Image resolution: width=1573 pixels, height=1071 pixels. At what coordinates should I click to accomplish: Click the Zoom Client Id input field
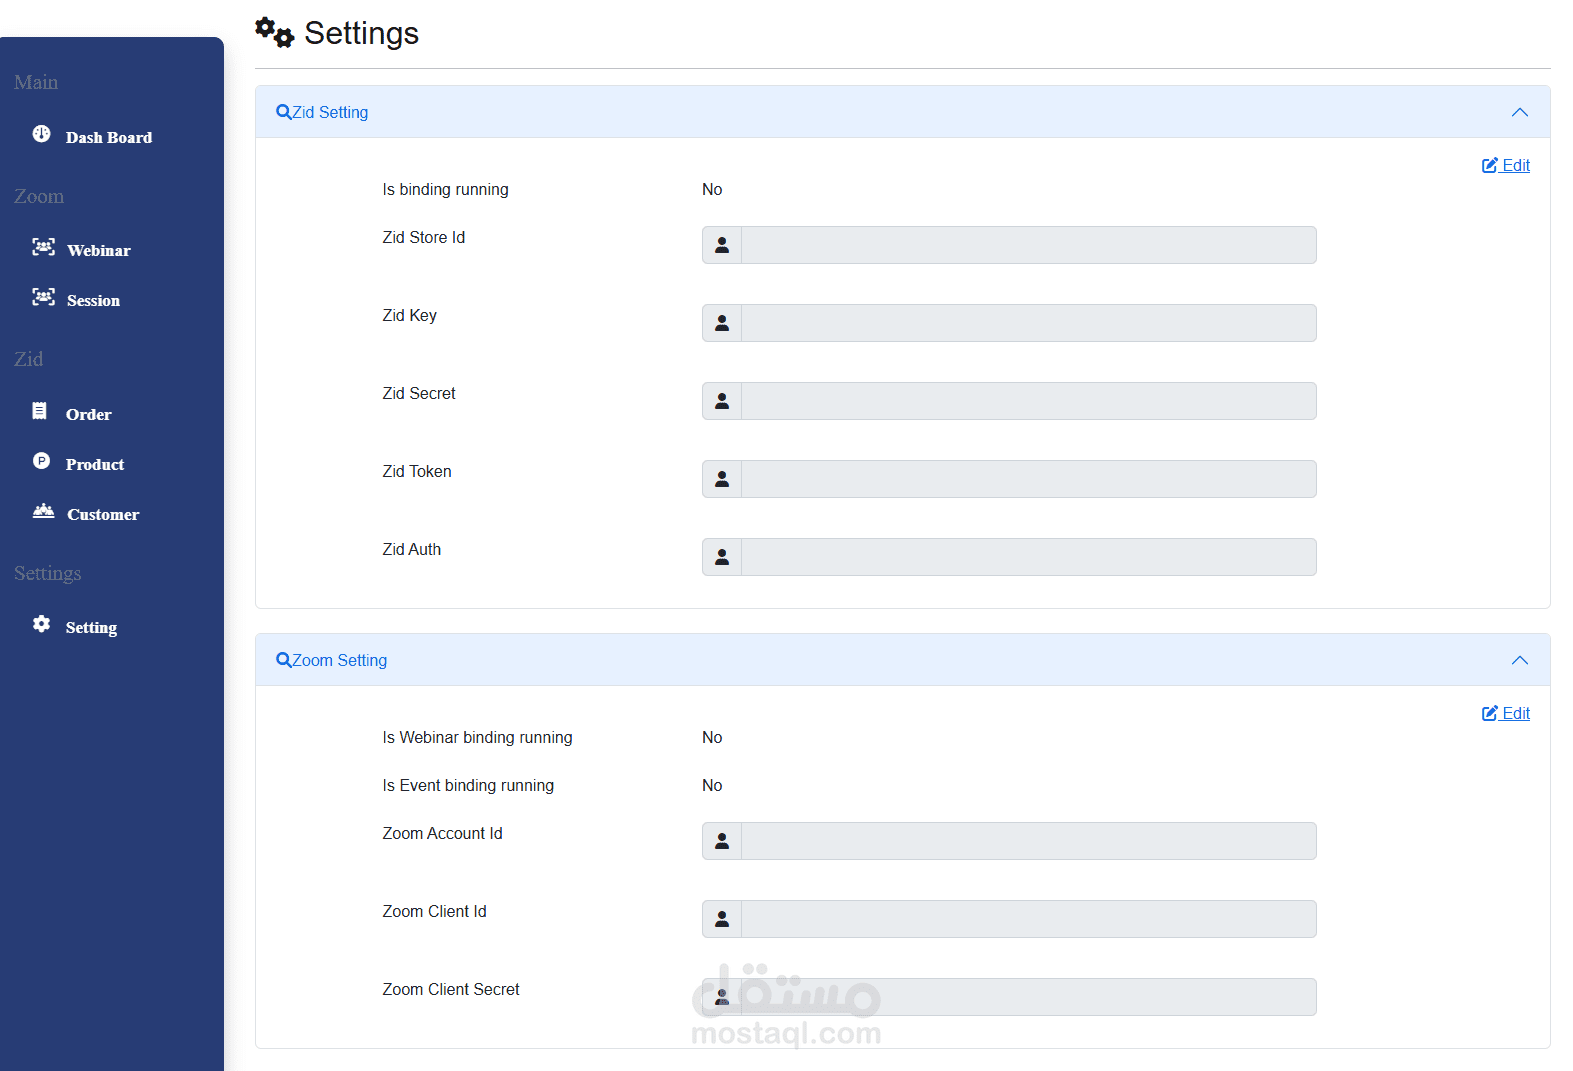1028,919
